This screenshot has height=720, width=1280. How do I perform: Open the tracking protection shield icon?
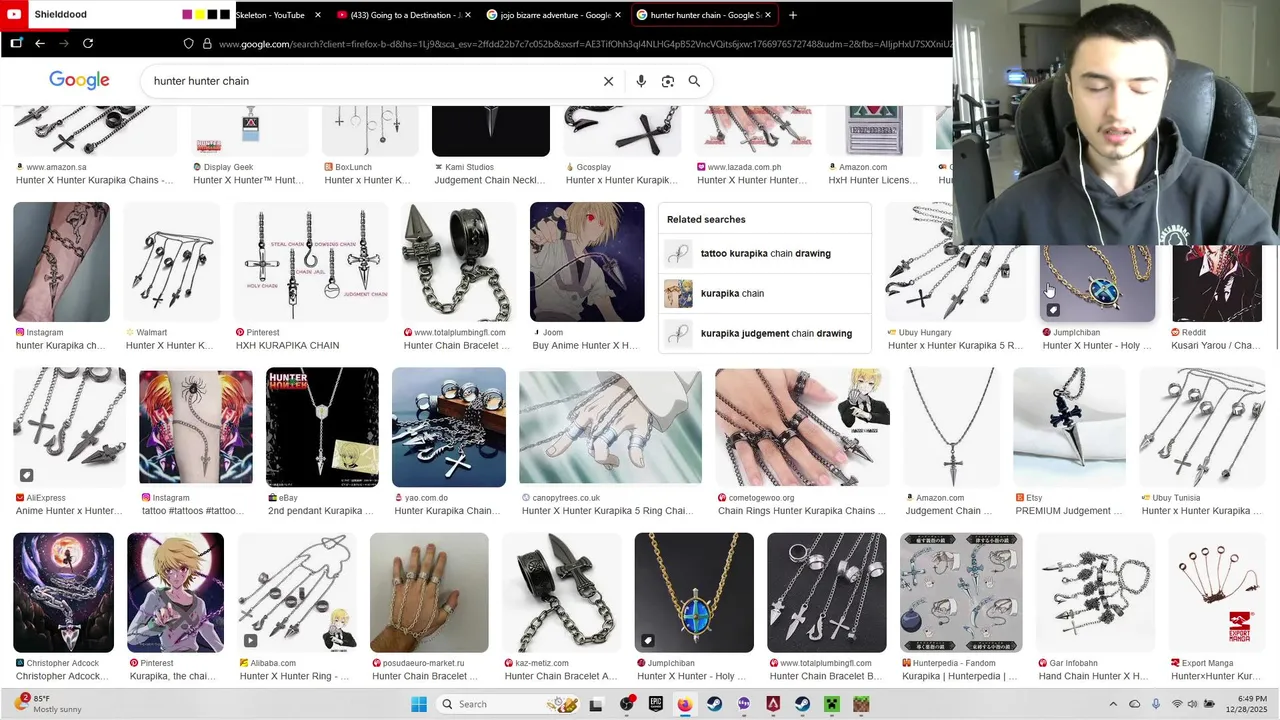coord(188,44)
